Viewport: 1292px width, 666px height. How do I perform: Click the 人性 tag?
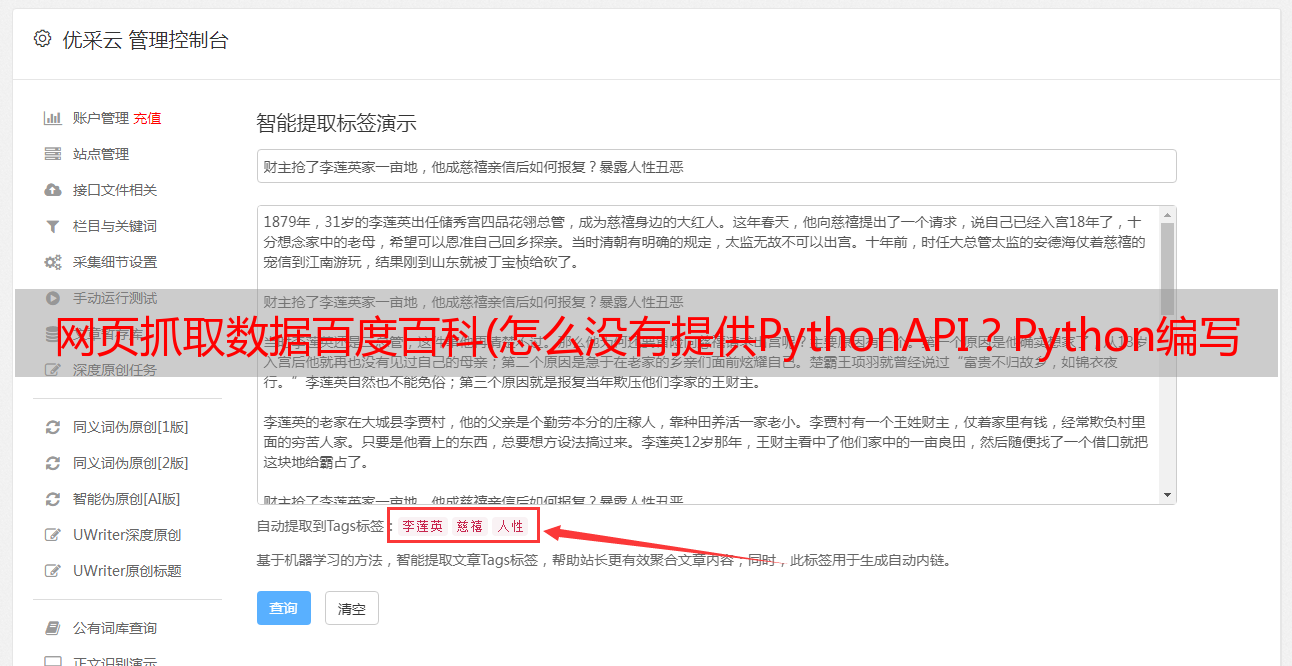(511, 526)
